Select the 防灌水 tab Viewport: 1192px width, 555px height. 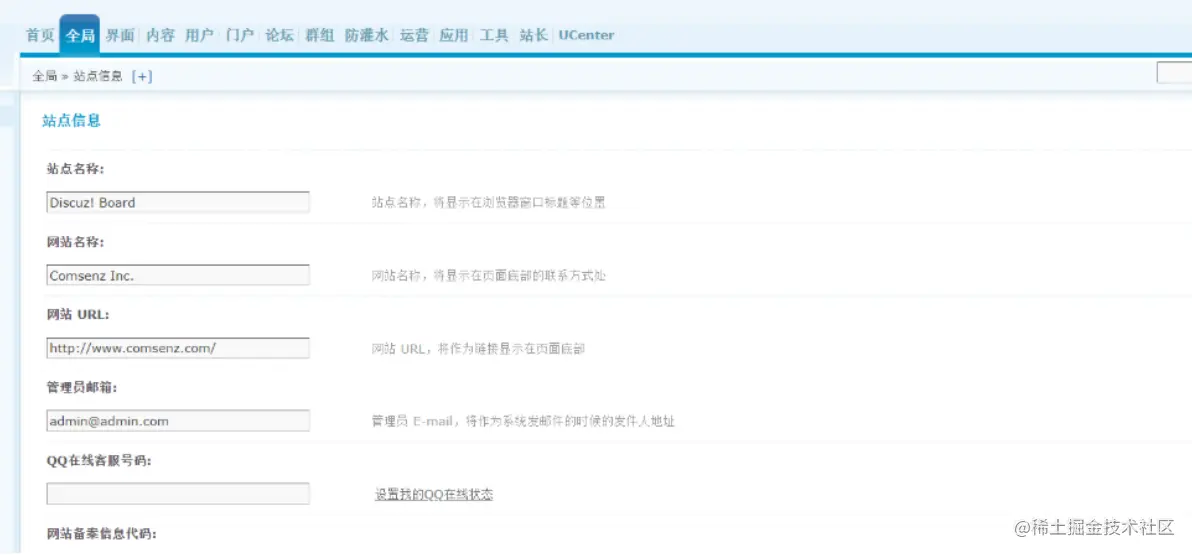[x=367, y=35]
